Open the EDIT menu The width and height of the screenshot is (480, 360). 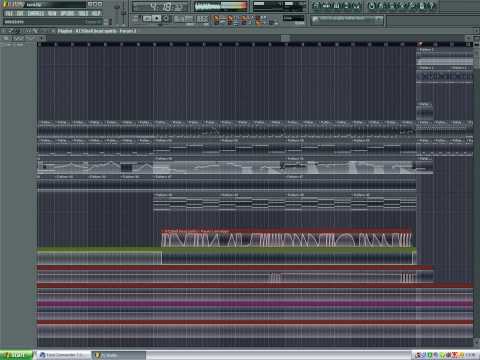pyautogui.click(x=20, y=14)
